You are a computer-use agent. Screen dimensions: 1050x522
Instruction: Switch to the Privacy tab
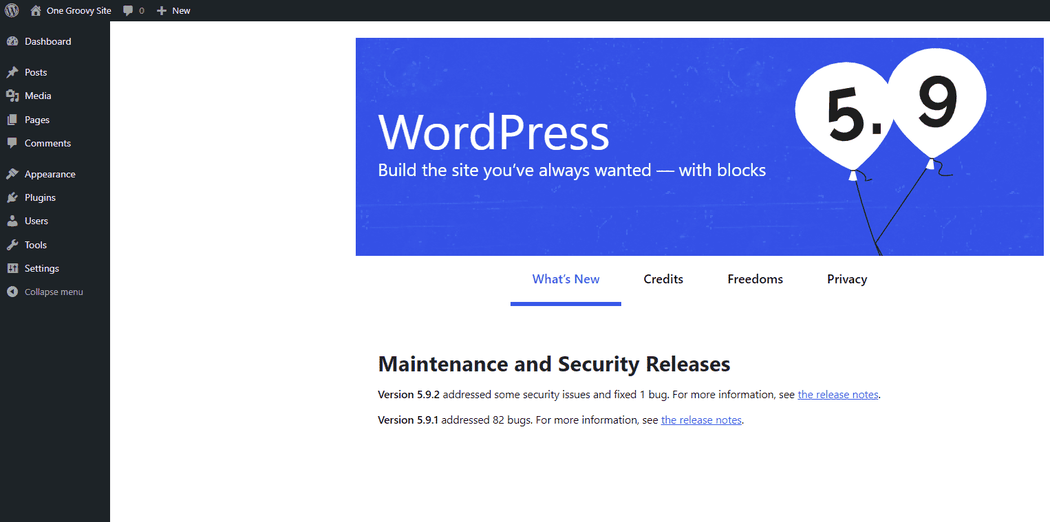click(847, 280)
